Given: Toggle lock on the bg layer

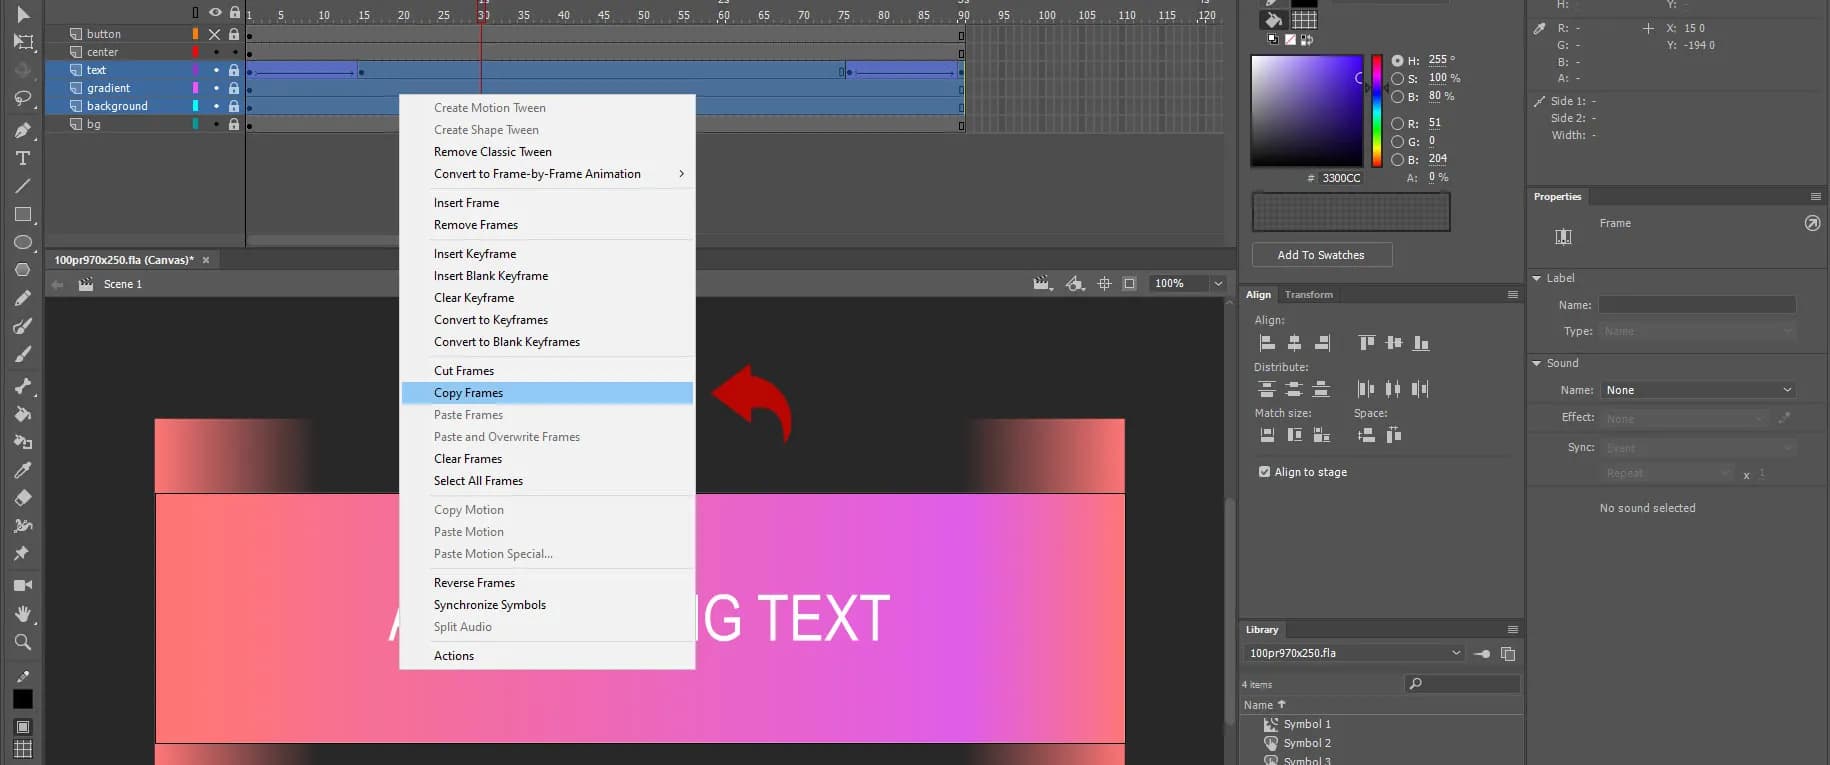Looking at the screenshot, I should coord(234,124).
